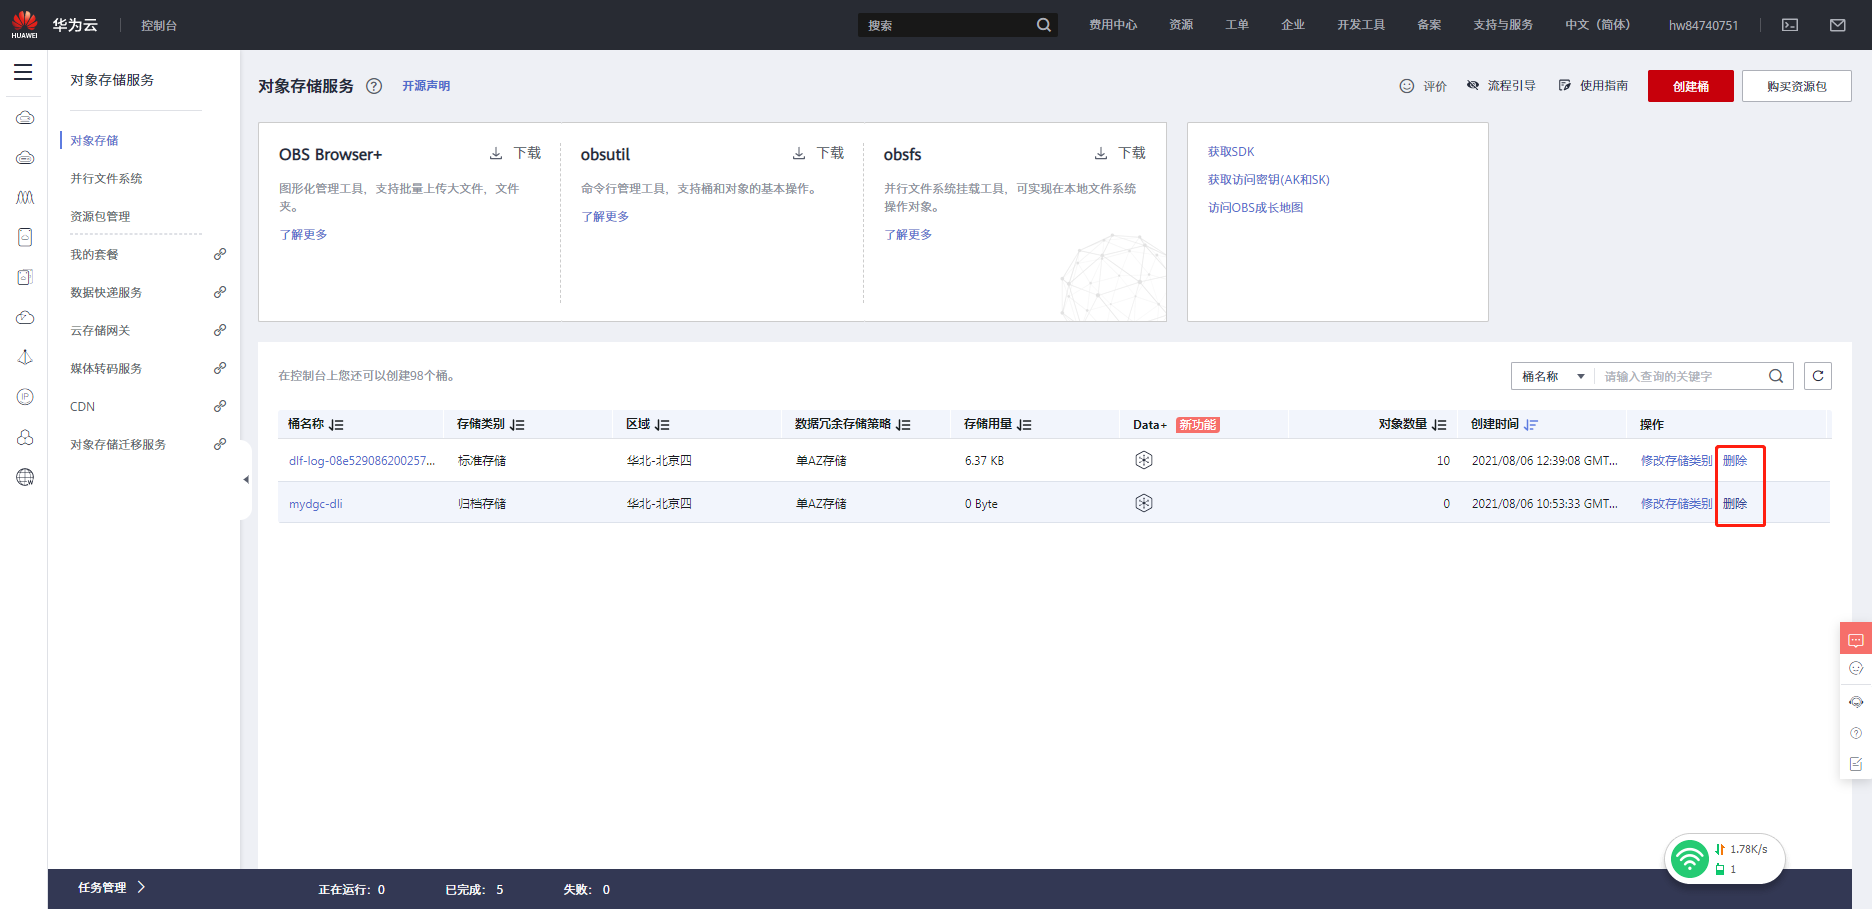The height and width of the screenshot is (909, 1872).
Task: Click the link icon next to CDN
Action: coord(220,406)
